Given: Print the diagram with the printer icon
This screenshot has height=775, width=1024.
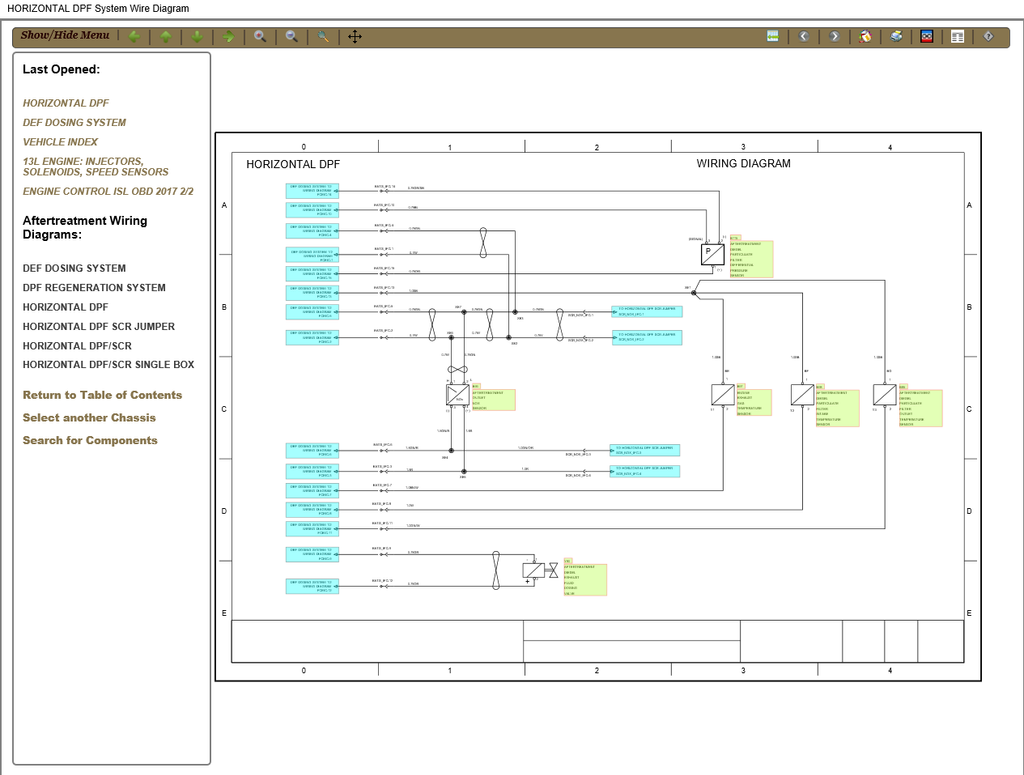Looking at the screenshot, I should [x=897, y=37].
